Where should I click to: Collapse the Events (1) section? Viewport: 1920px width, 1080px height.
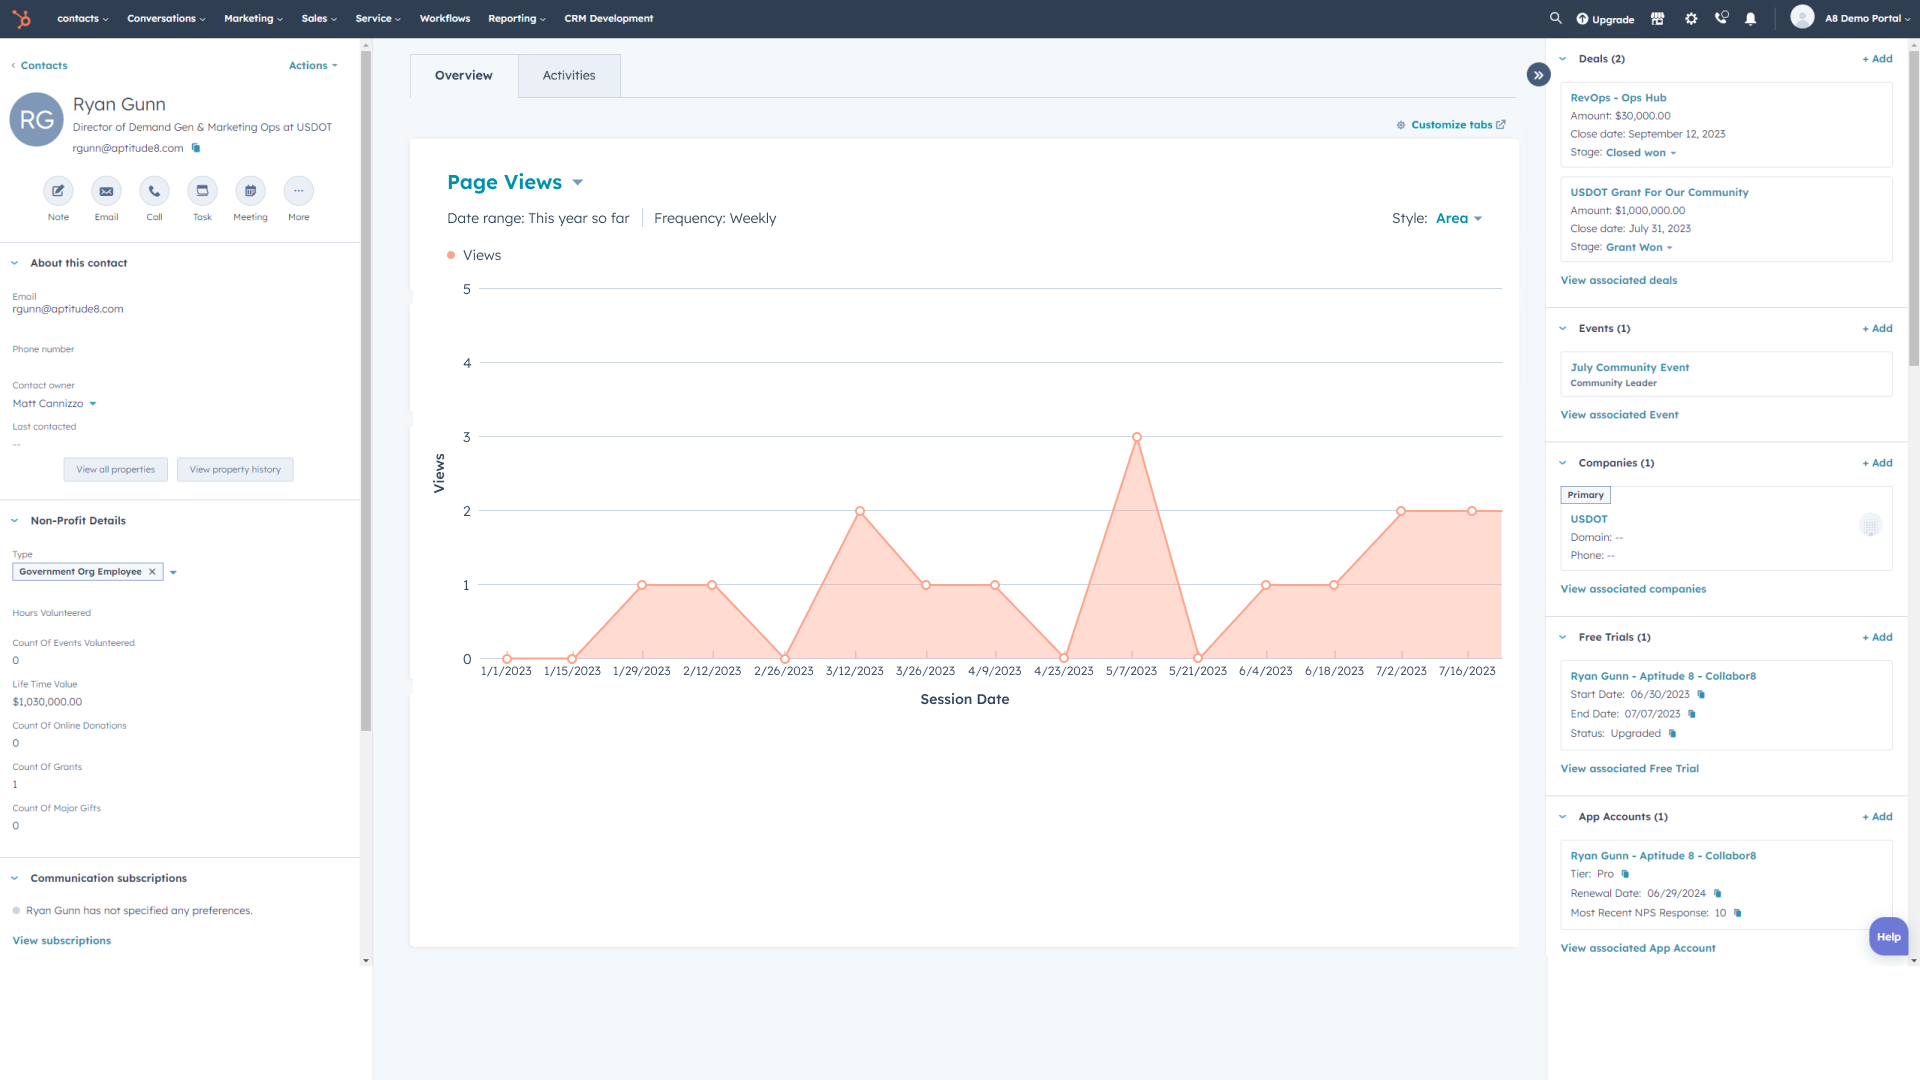[x=1563, y=329]
